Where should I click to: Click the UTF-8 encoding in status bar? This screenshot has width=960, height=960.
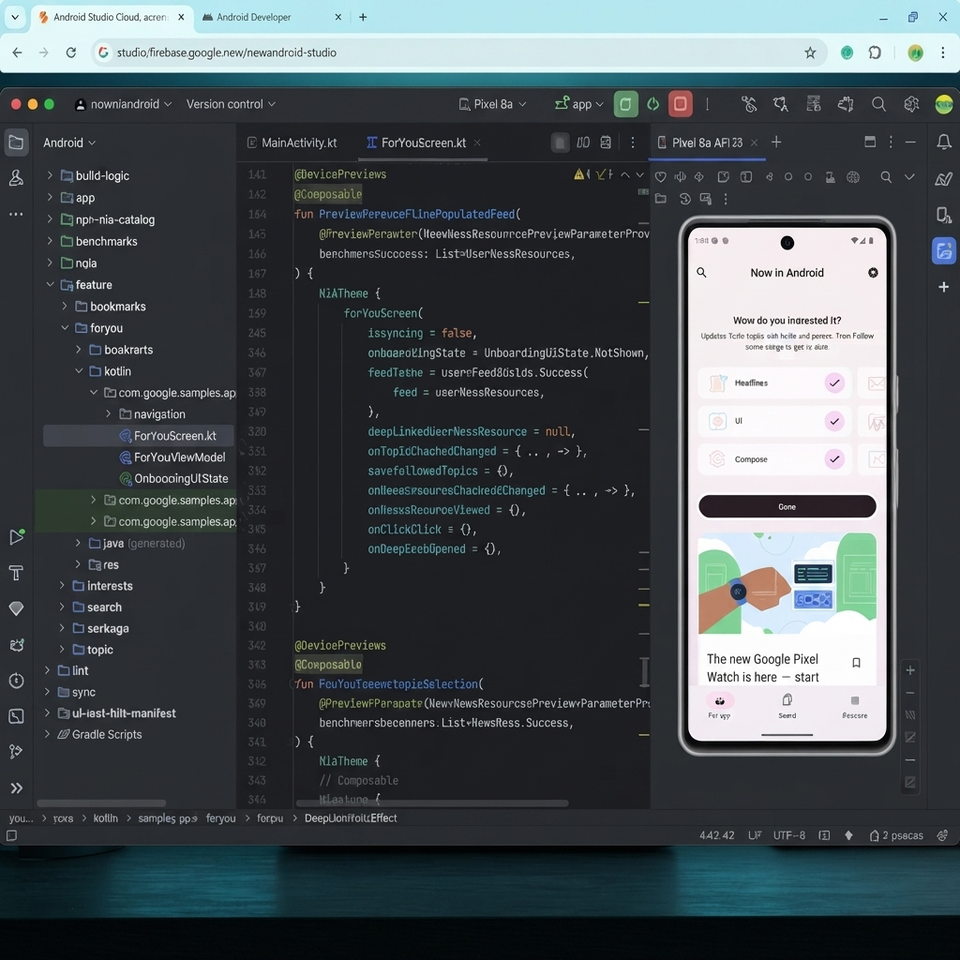pyautogui.click(x=789, y=835)
